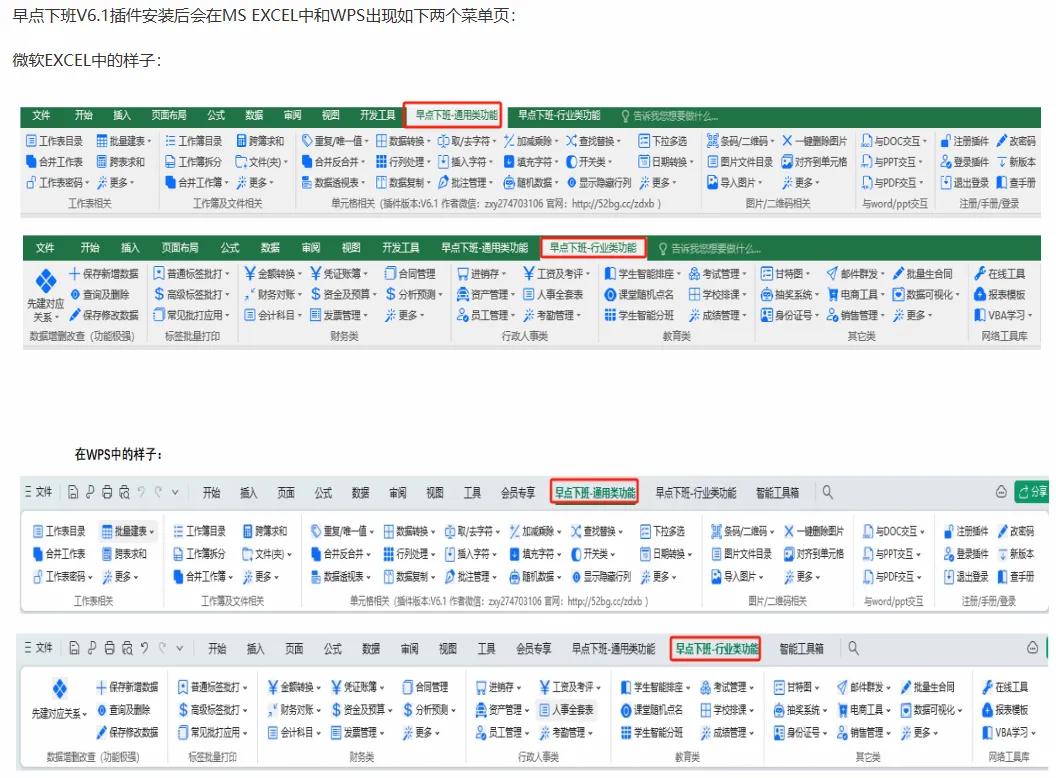Click 合并工作表 icon in Excel 通用类 ribbon
Image resolution: width=1056 pixels, height=778 pixels.
click(x=31, y=162)
